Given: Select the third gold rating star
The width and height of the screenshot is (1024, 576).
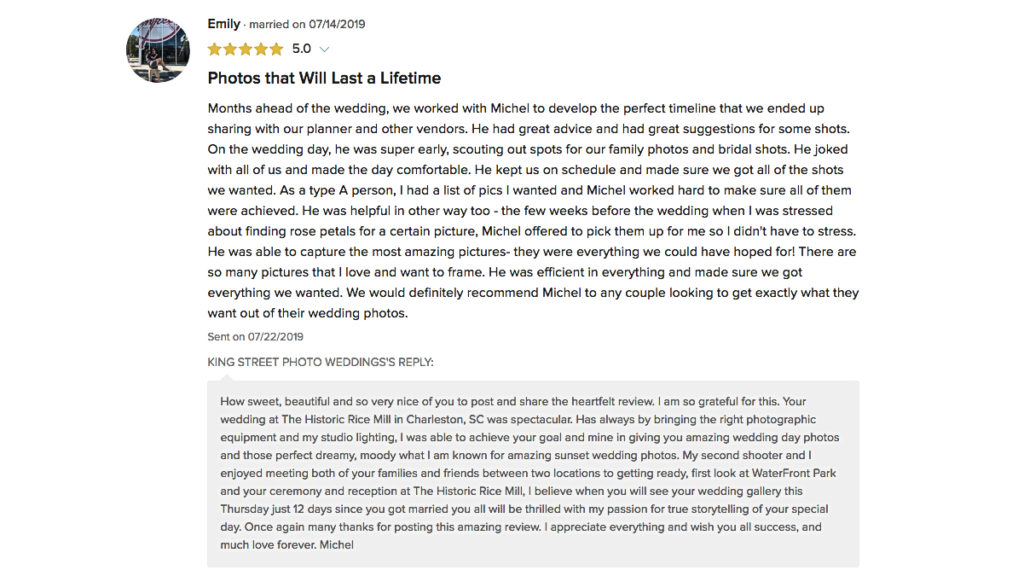Looking at the screenshot, I should tap(246, 49).
